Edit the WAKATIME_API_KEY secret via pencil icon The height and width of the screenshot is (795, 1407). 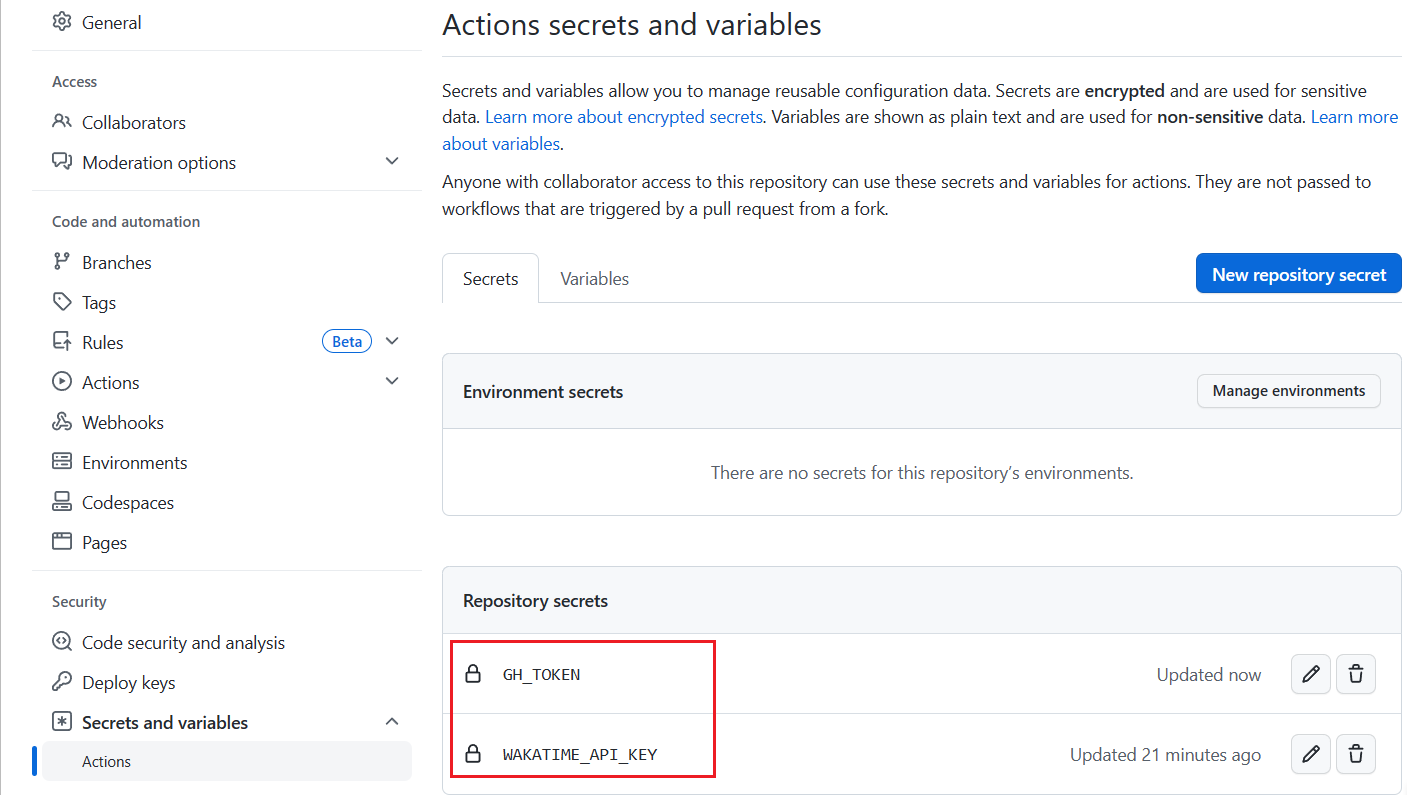click(1311, 754)
